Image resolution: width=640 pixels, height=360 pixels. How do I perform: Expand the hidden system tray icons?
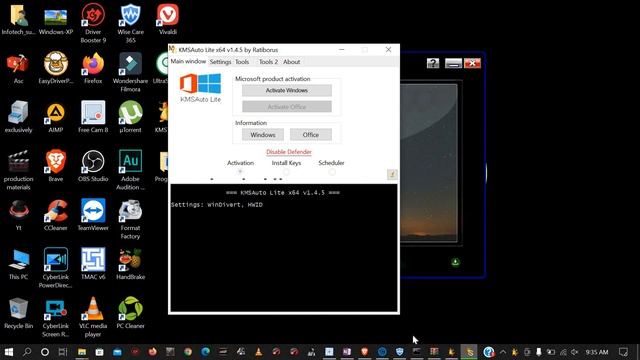click(503, 352)
